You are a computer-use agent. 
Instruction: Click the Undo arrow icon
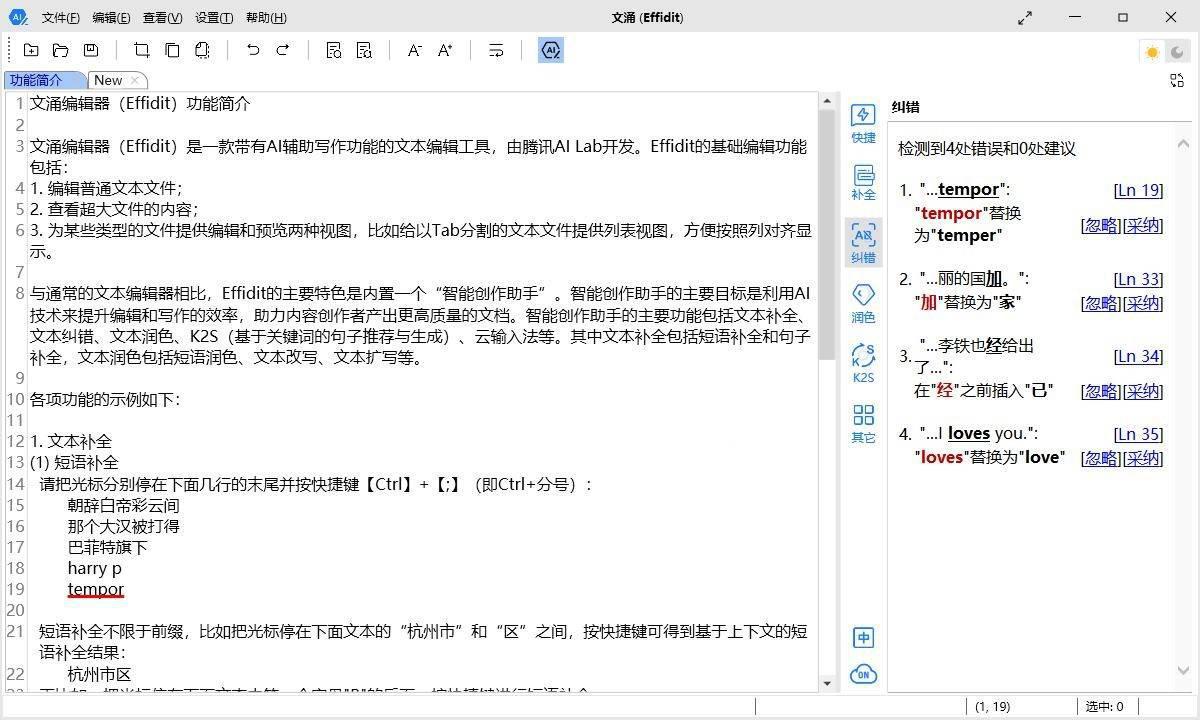(x=253, y=50)
